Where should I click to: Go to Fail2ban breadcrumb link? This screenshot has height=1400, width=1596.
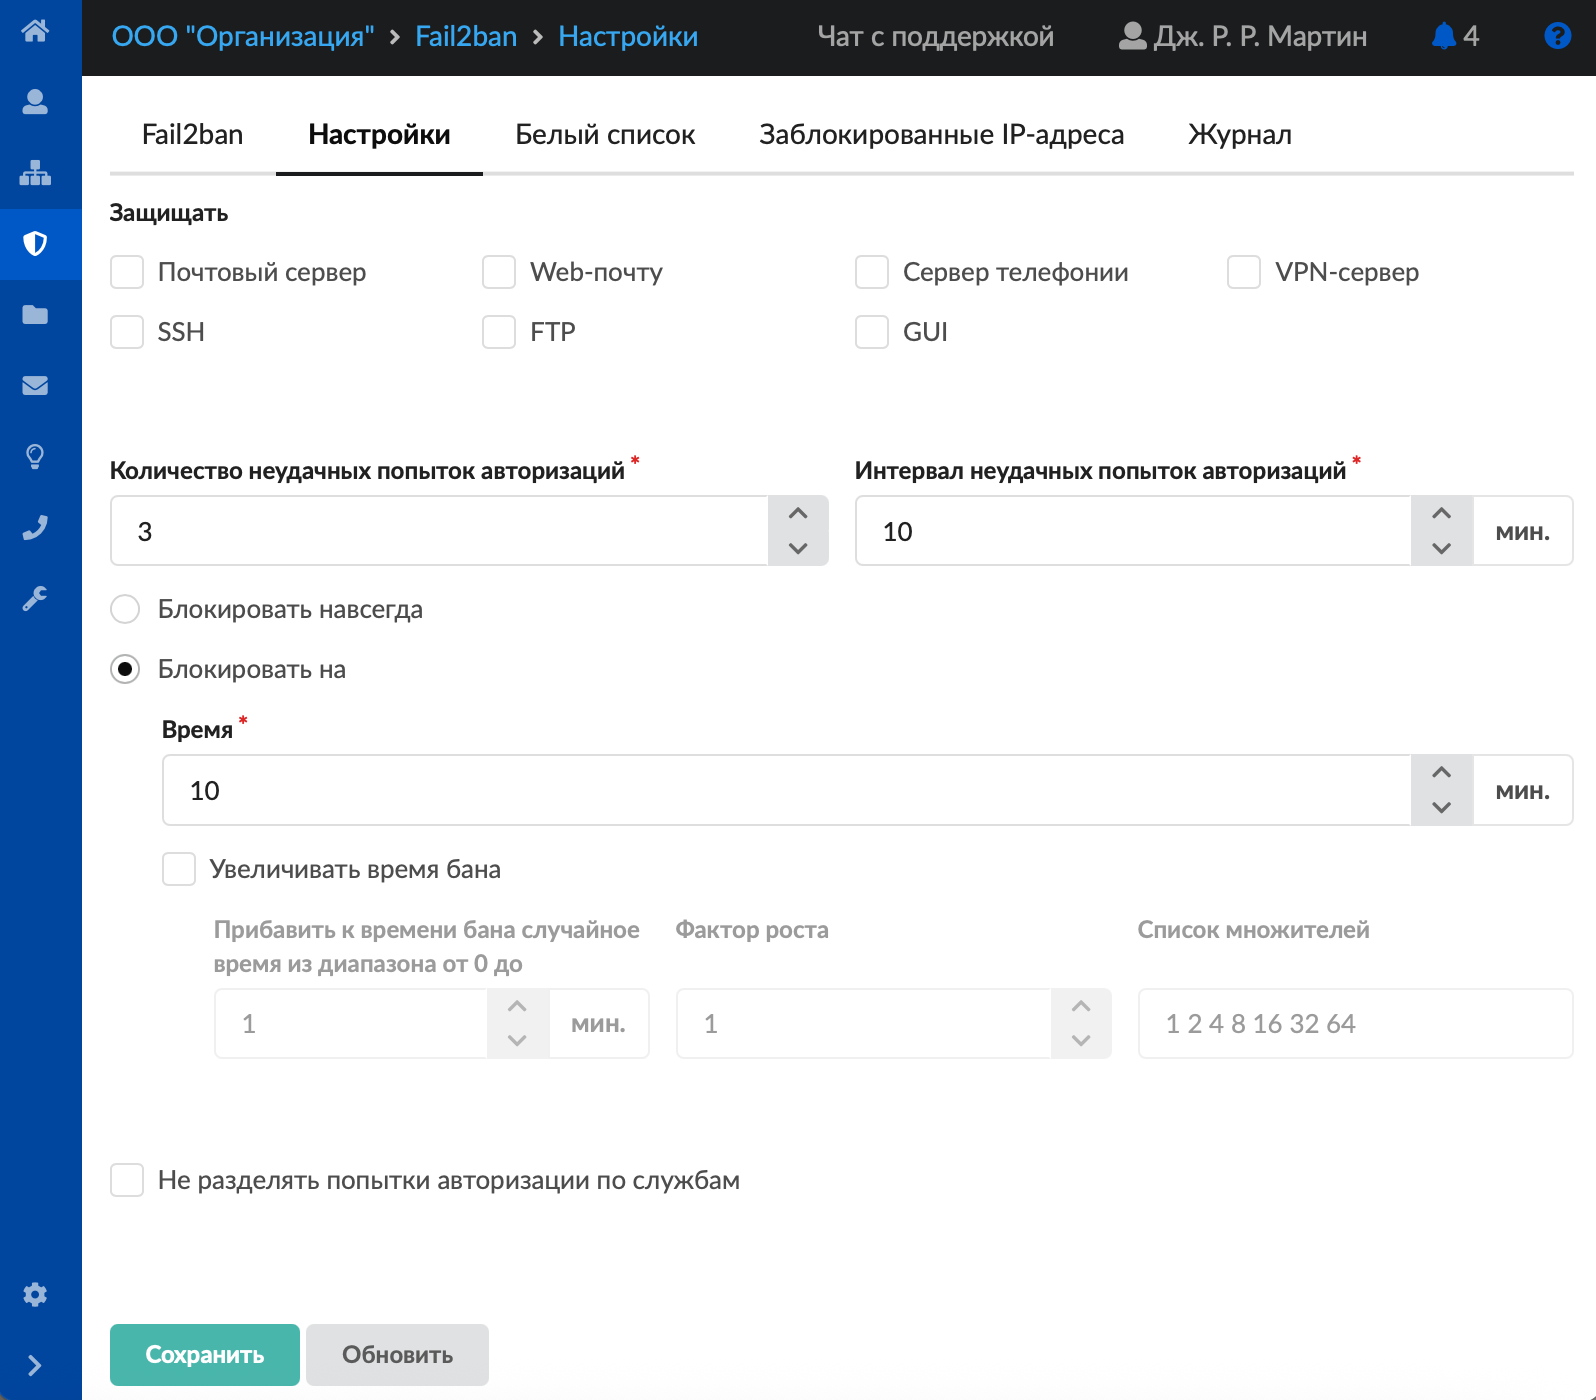coord(466,37)
